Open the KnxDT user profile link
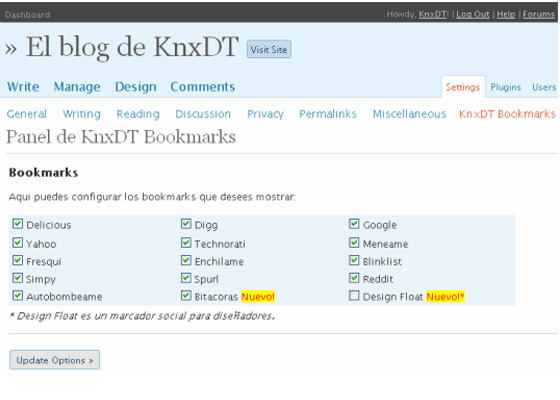This screenshot has width=560, height=400. 432,14
